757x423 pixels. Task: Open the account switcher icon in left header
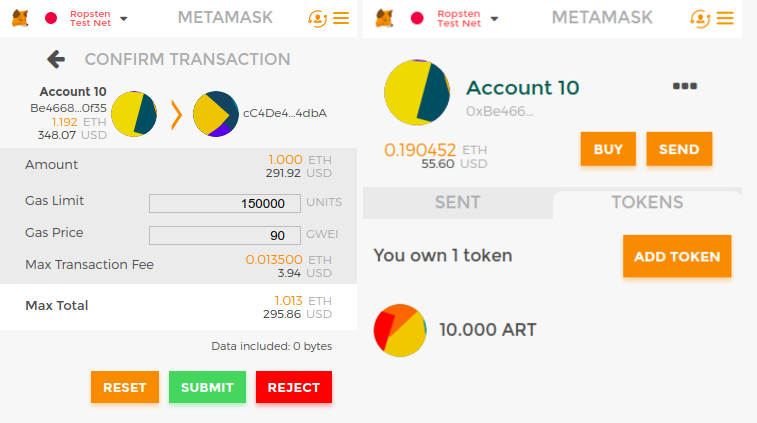click(x=318, y=18)
